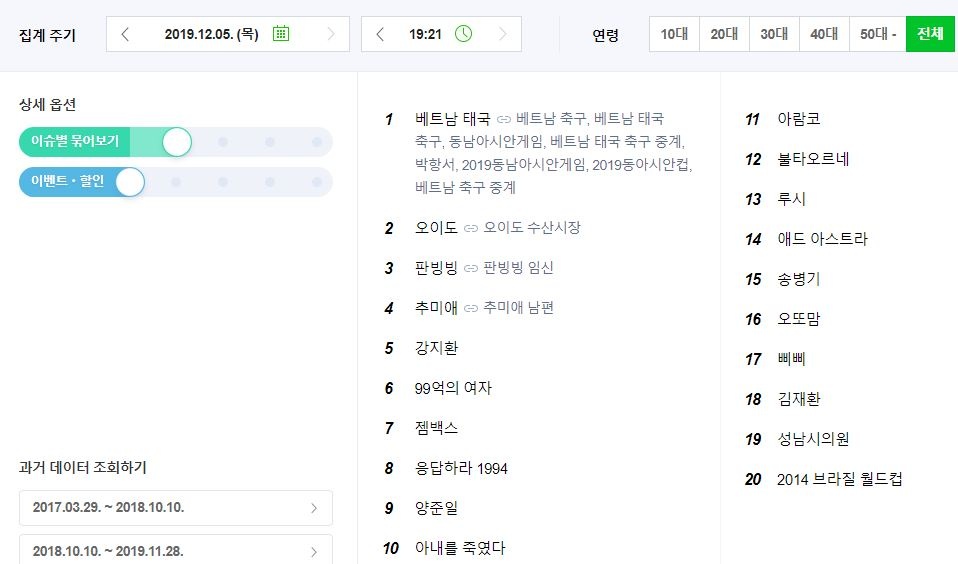Go to previous time with left arrow

380,34
